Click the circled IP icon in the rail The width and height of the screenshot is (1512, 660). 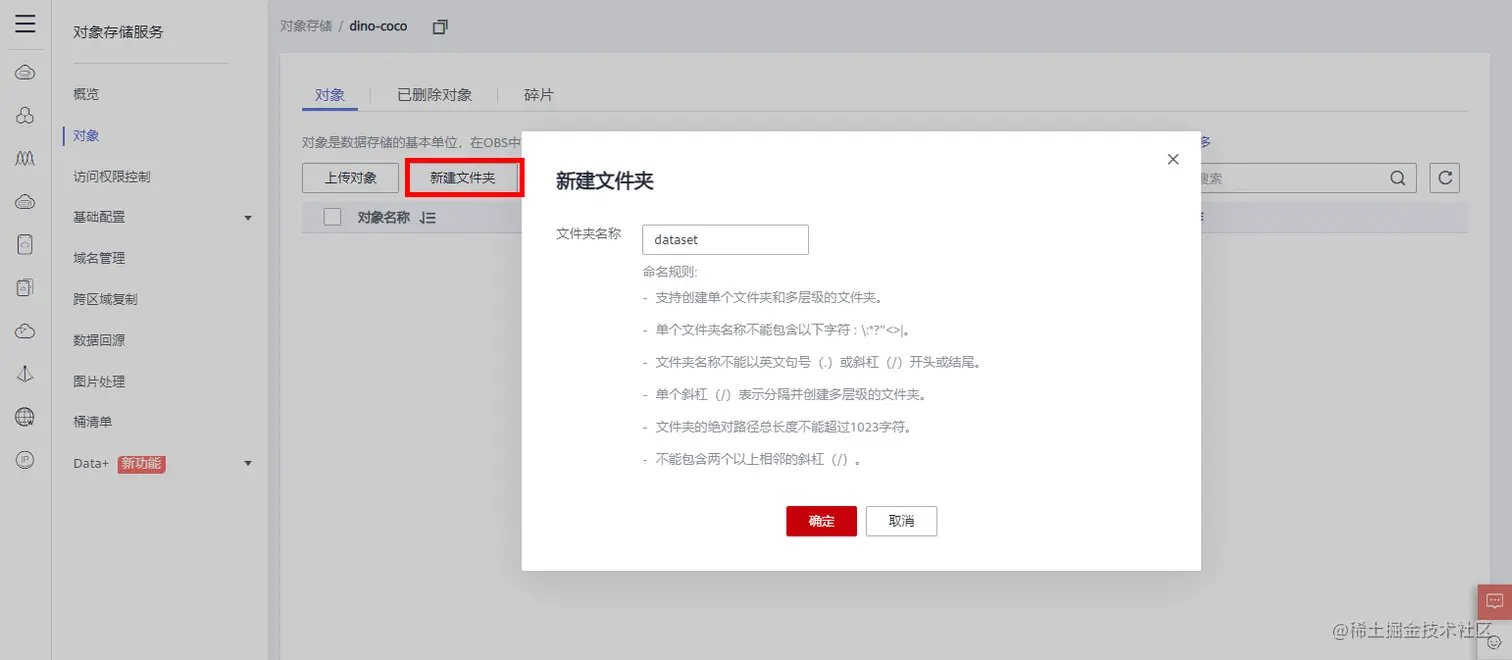pos(25,459)
